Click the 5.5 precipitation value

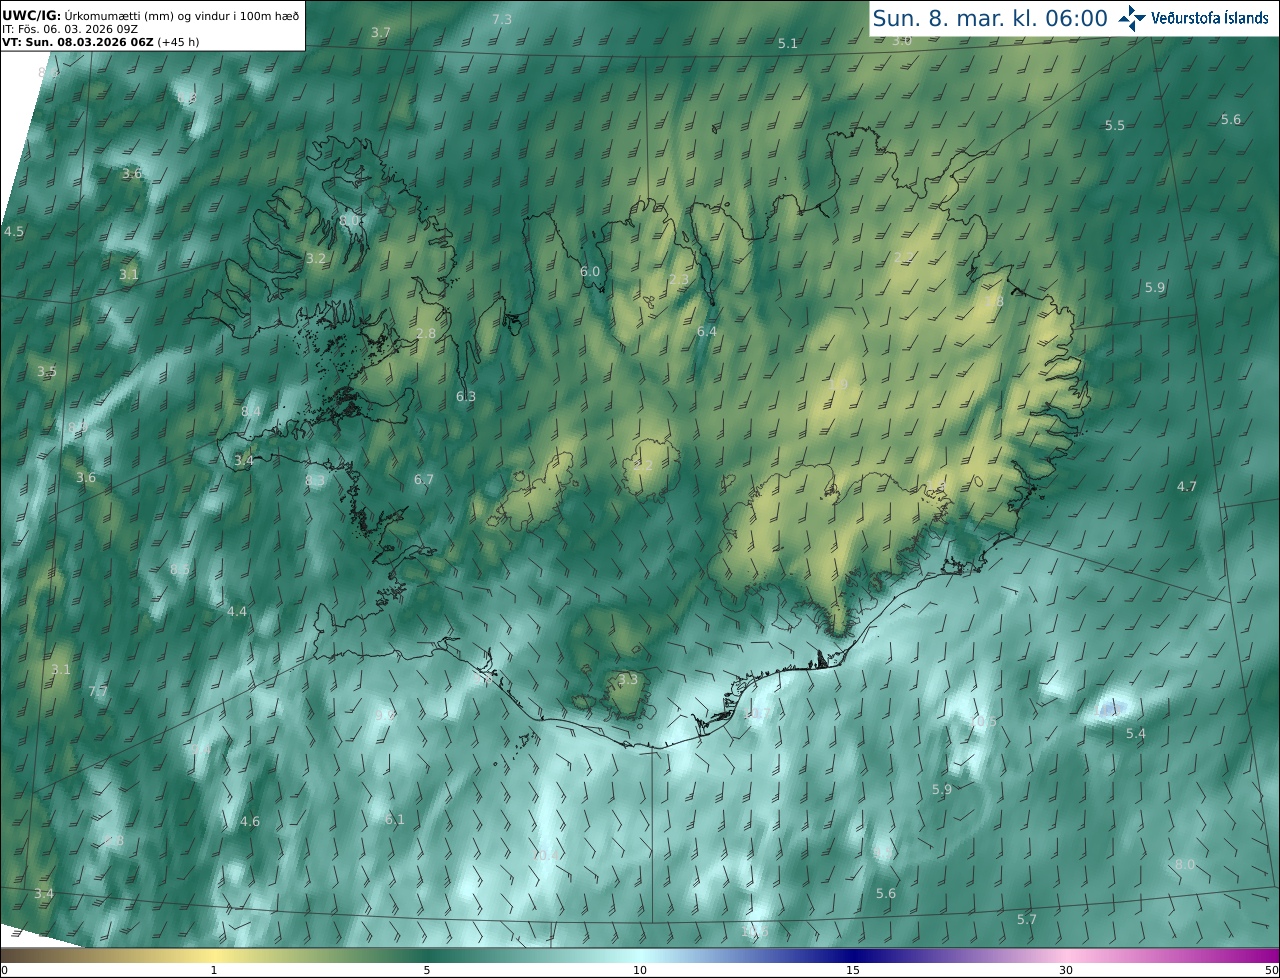[x=1115, y=125]
